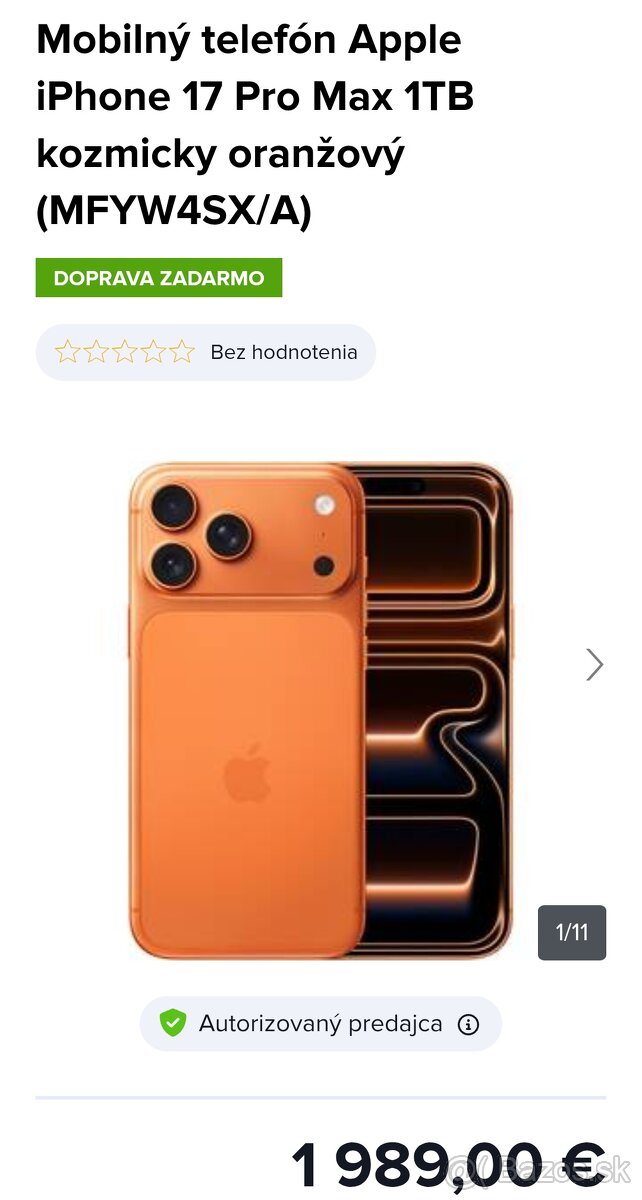The height and width of the screenshot is (1200, 642).
Task: Select the third rating star
Action: [x=124, y=352]
